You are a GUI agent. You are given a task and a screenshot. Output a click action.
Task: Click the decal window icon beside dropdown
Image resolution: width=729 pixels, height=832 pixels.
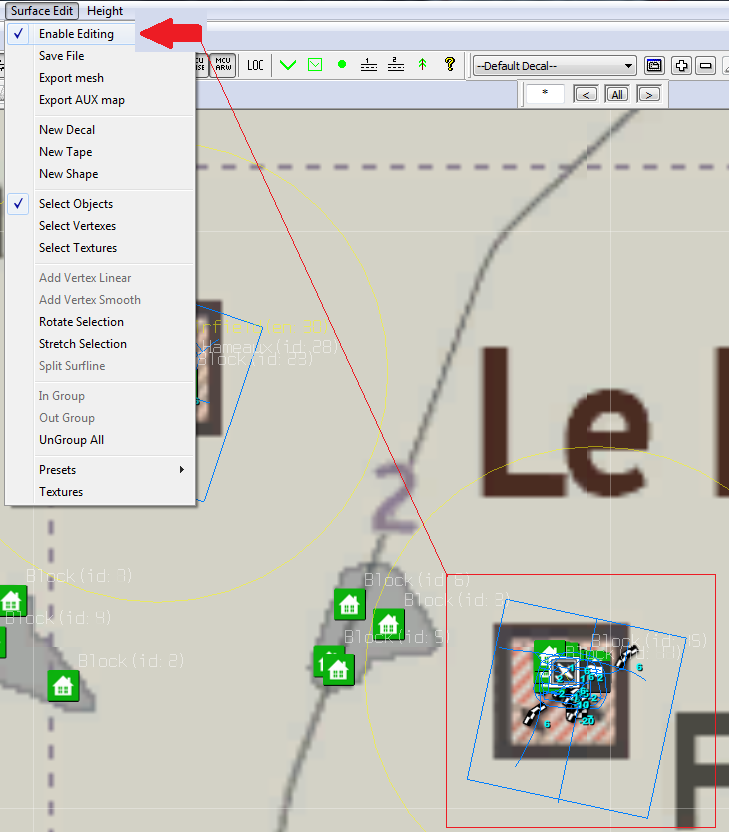654,66
